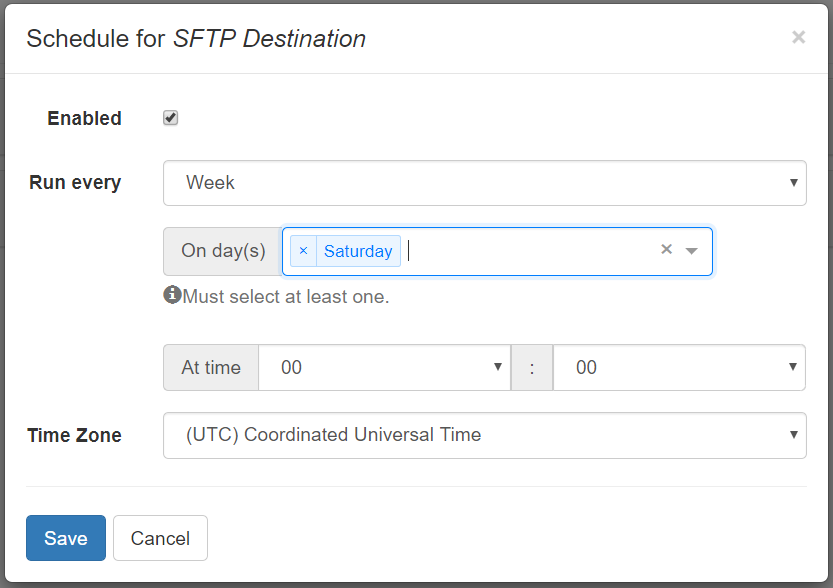Expand the days list using the caret arrow
This screenshot has width=833, height=588.
coord(691,251)
